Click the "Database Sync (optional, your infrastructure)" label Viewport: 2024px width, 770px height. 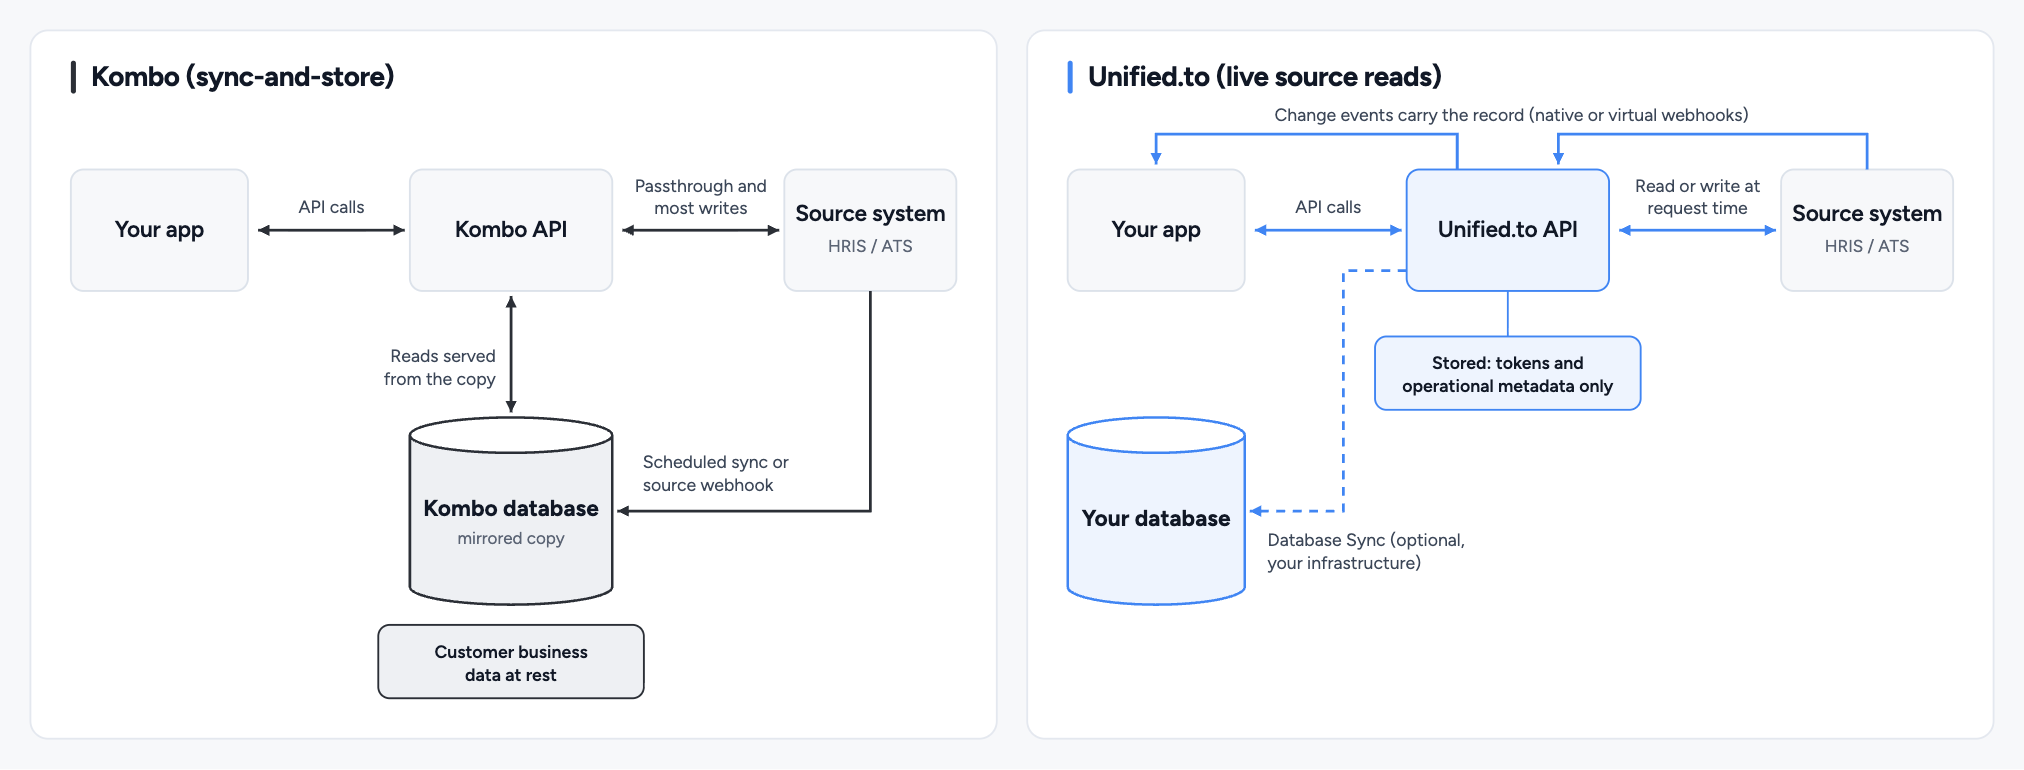point(1366,551)
